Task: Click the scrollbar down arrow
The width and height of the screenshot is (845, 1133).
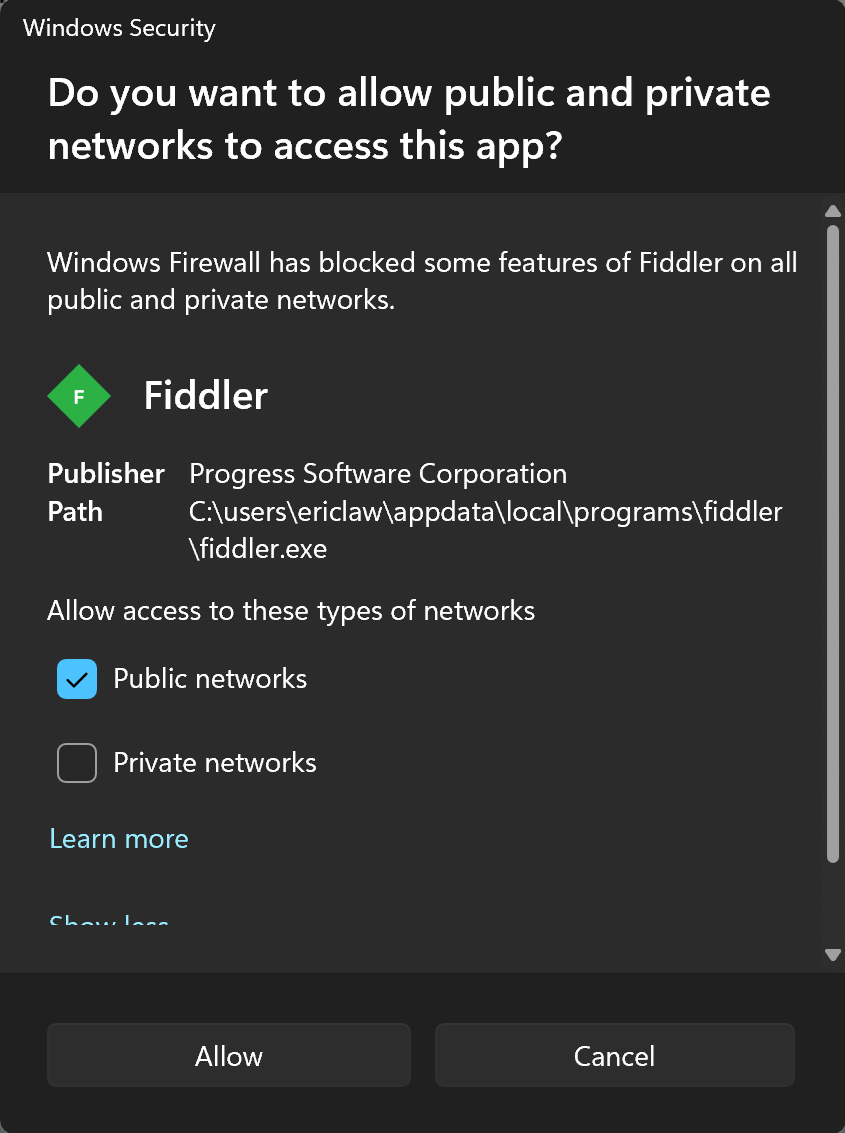Action: click(833, 955)
